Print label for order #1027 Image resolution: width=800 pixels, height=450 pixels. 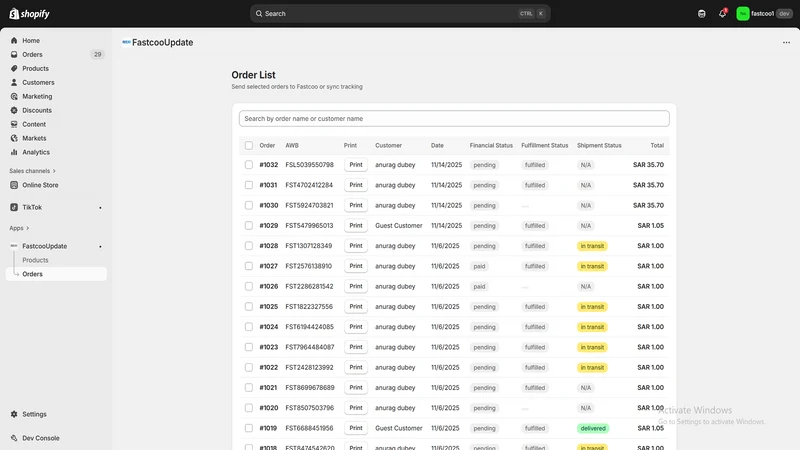coord(356,266)
